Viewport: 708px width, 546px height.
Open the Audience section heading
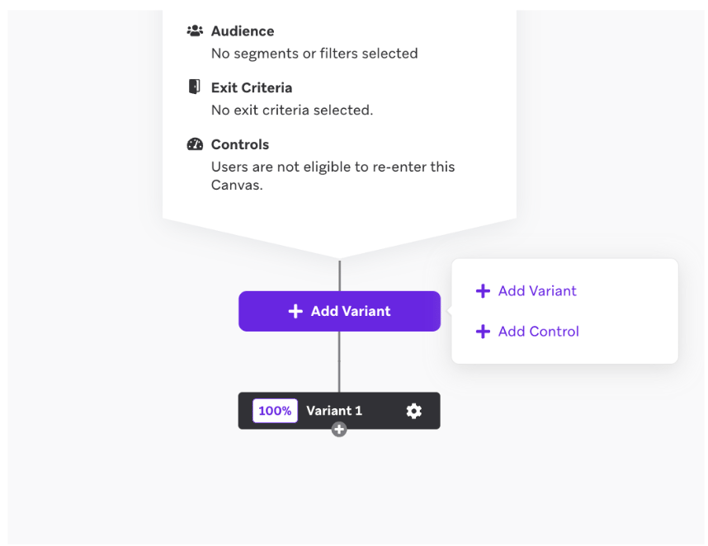242,31
